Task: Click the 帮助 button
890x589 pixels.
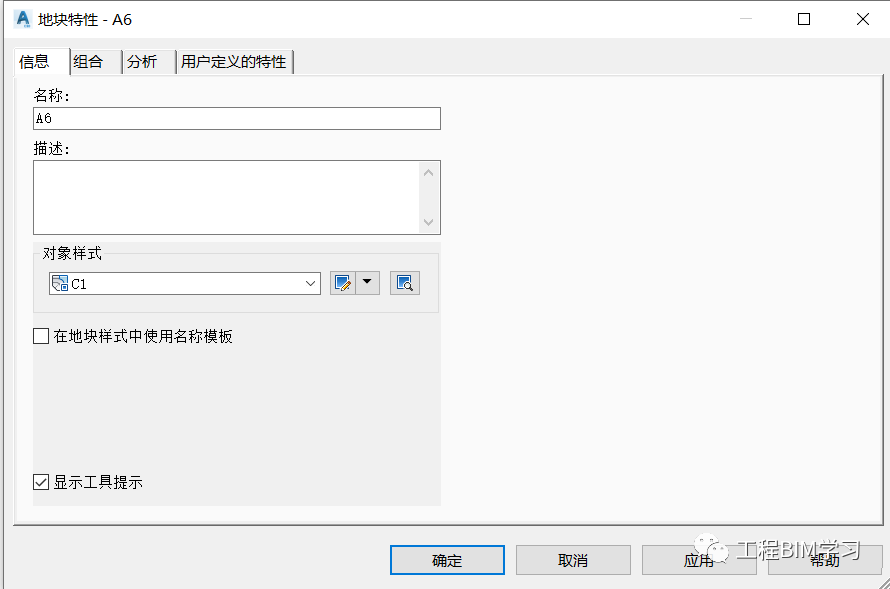Action: (x=825, y=560)
